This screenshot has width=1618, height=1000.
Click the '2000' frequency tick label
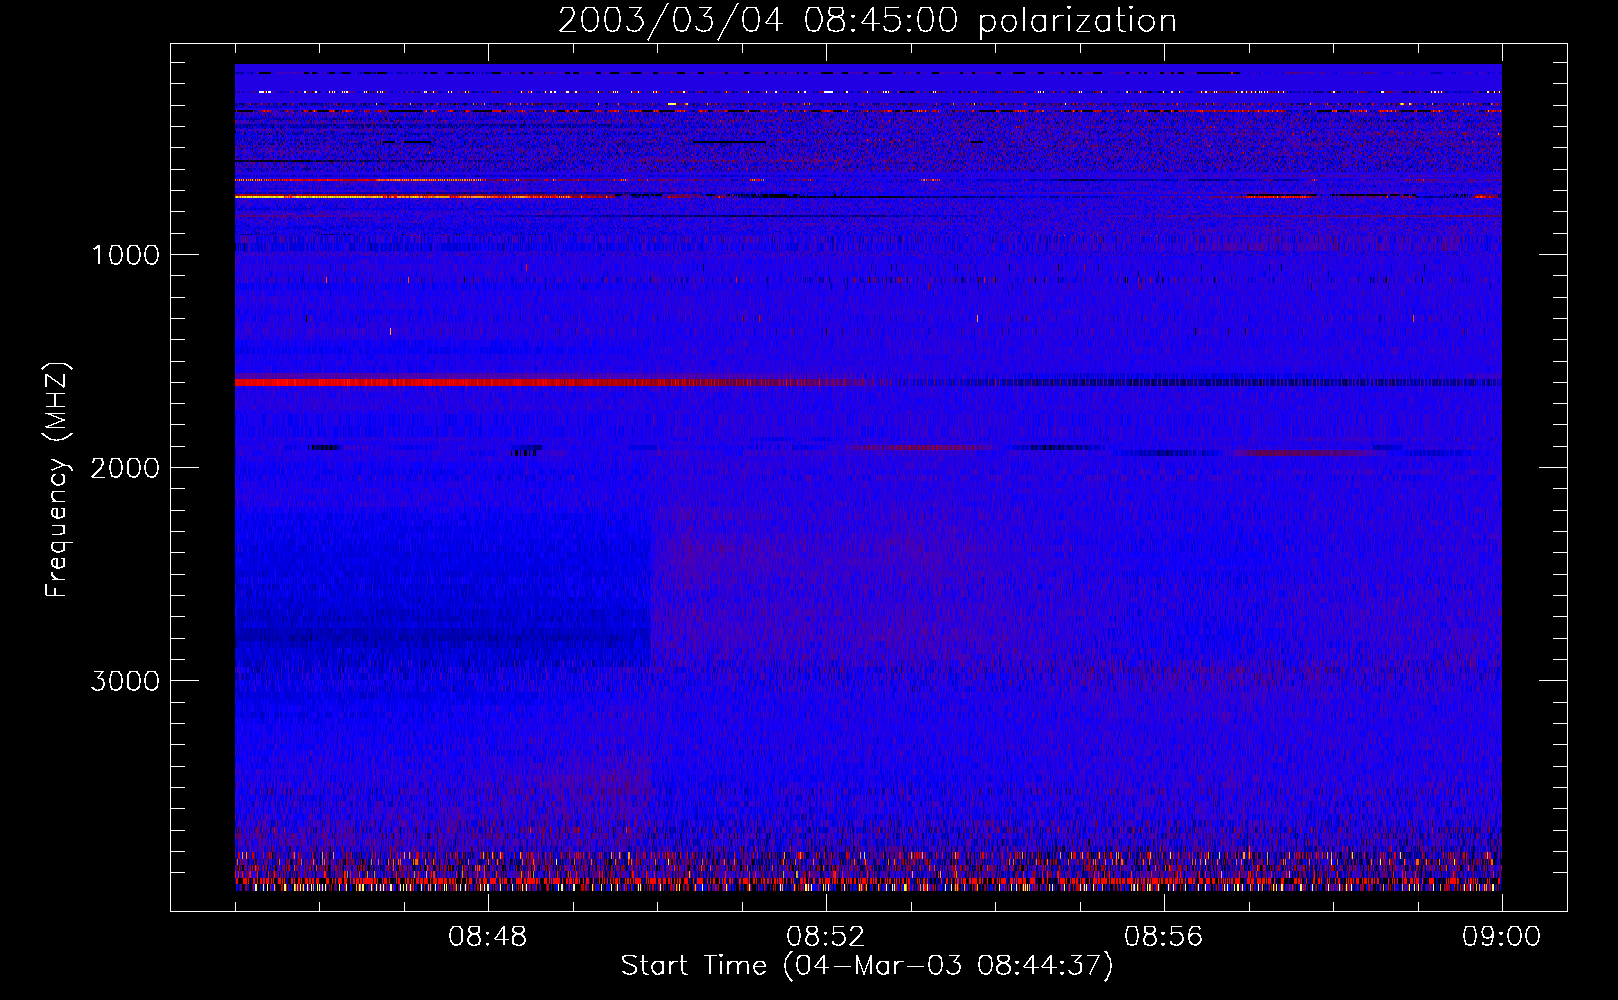point(125,468)
